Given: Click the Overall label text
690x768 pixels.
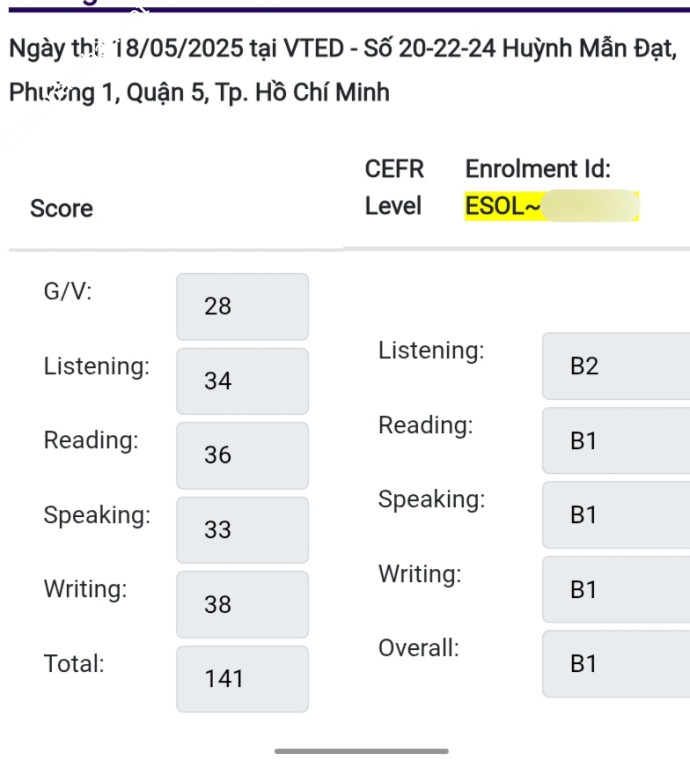Looking at the screenshot, I should point(419,648).
